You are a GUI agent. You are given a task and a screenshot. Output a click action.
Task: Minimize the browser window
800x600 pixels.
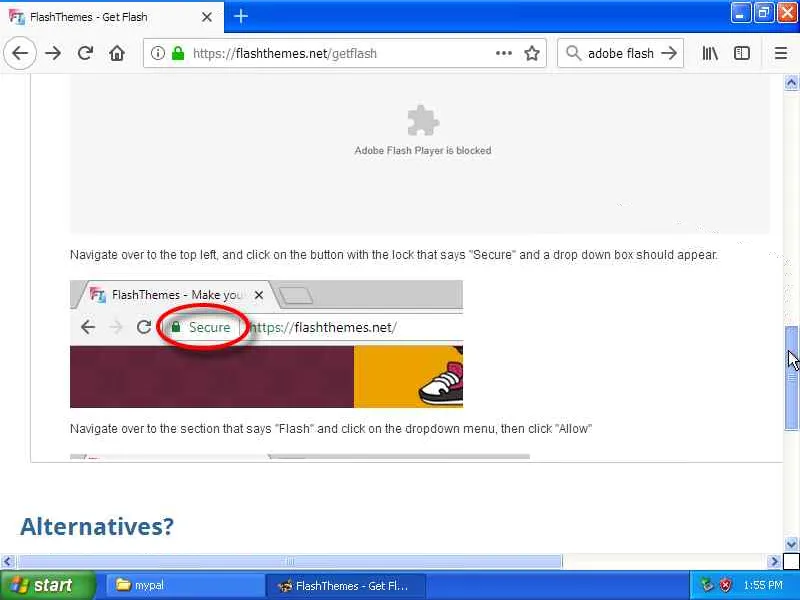[740, 13]
